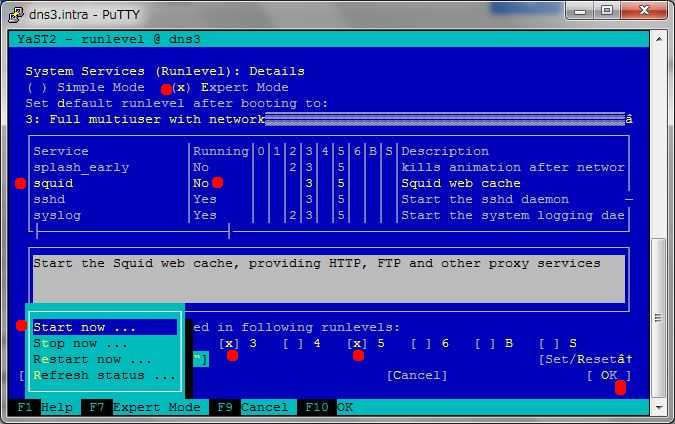Choose Restart now from popup menu
The height and width of the screenshot is (424, 675).
pyautogui.click(x=105, y=359)
